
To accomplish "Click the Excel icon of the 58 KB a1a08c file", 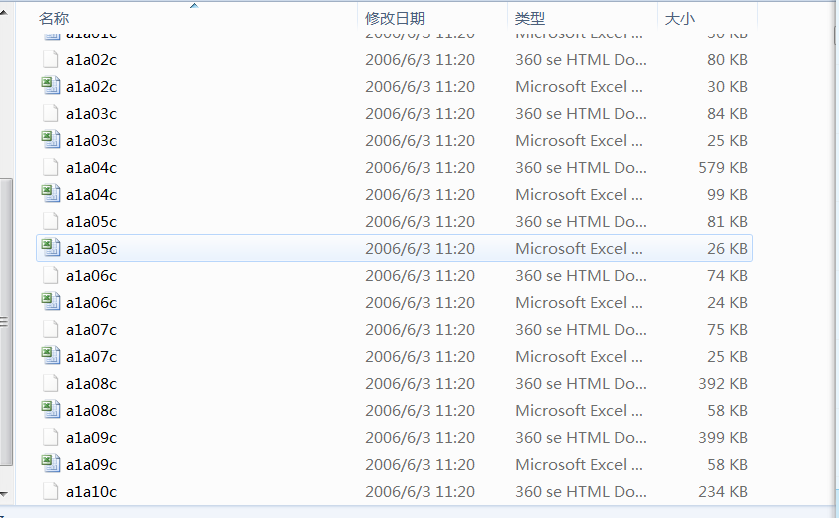I will [x=50, y=410].
